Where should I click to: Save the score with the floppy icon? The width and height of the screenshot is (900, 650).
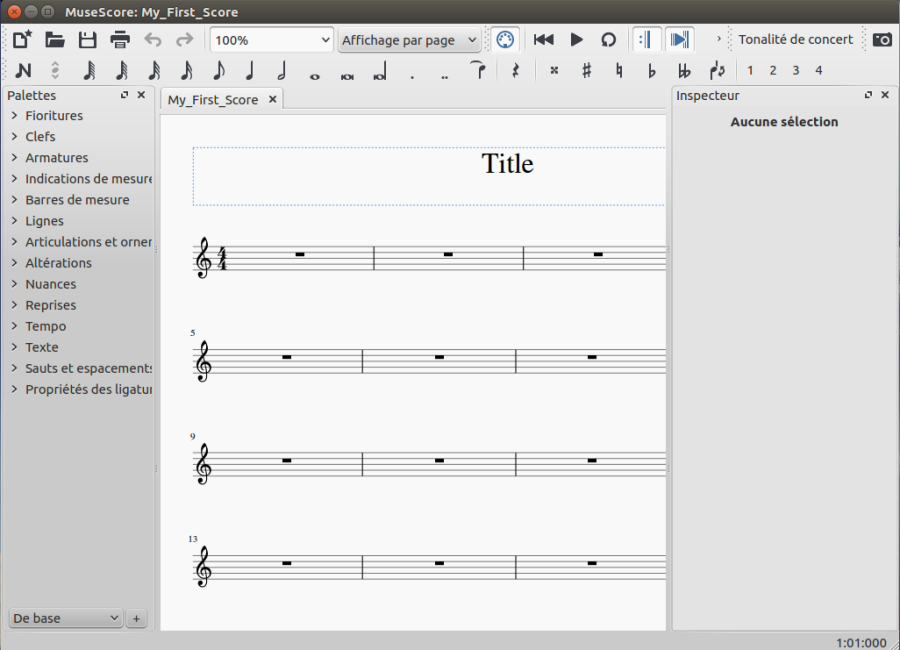87,40
